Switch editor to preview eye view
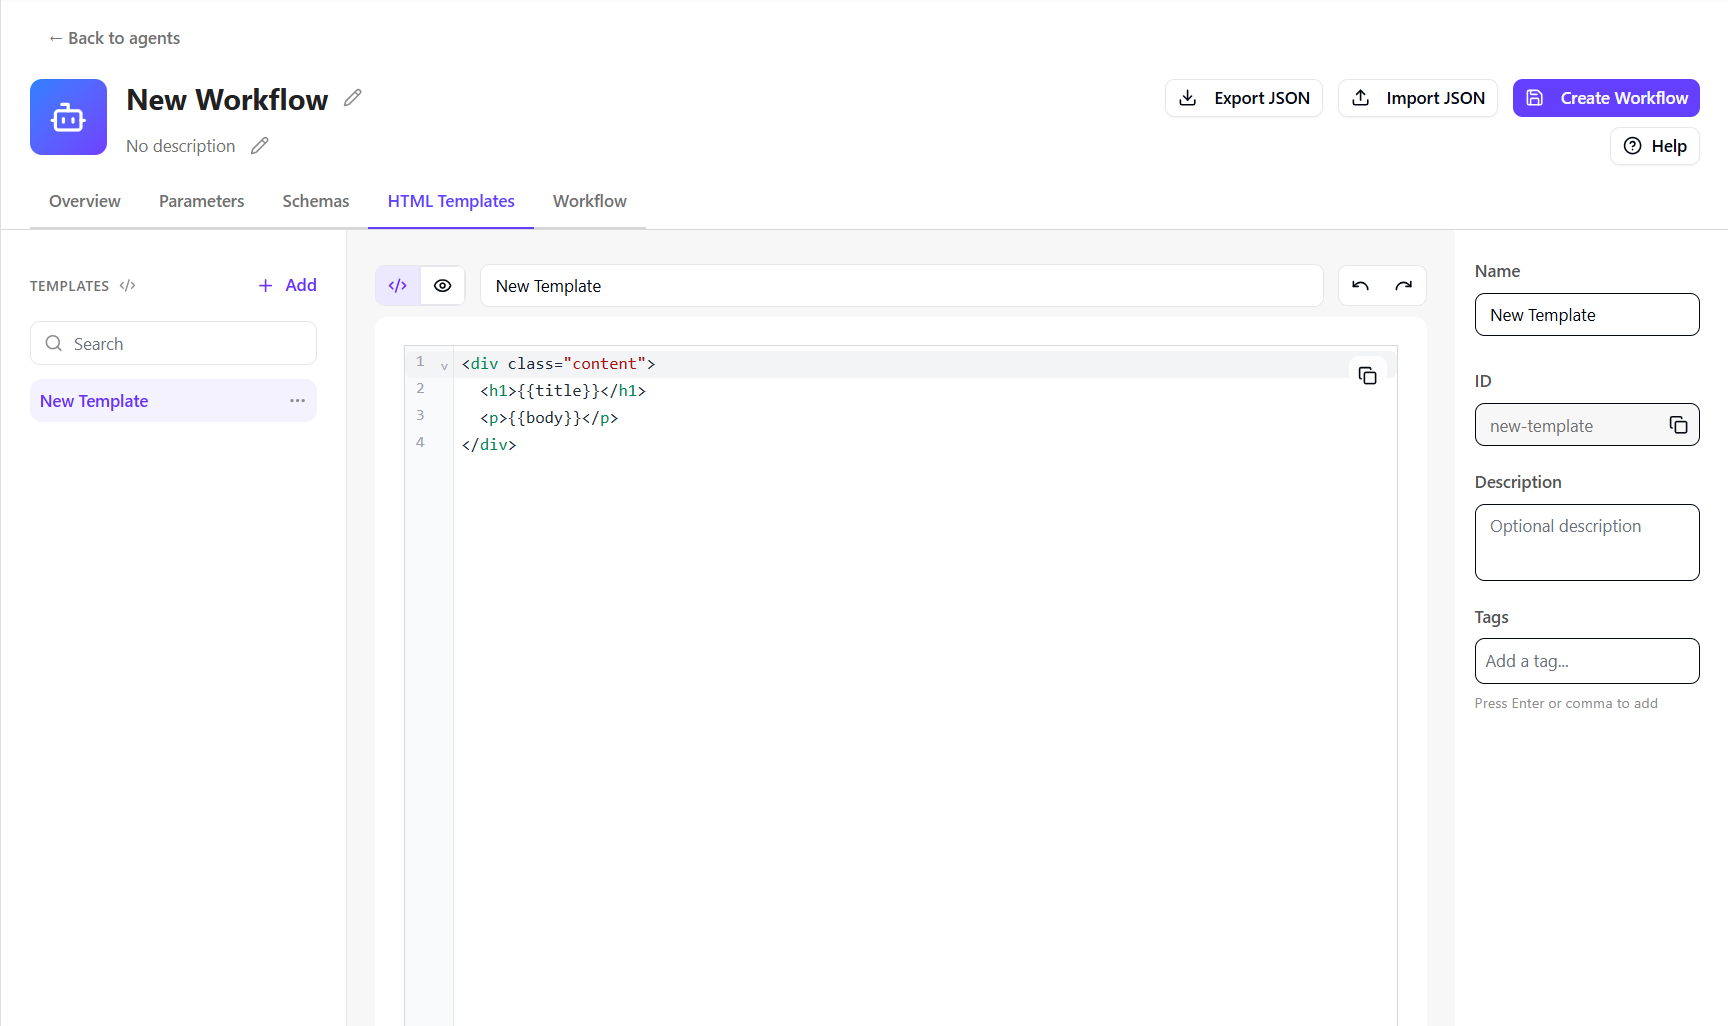 click(x=442, y=286)
